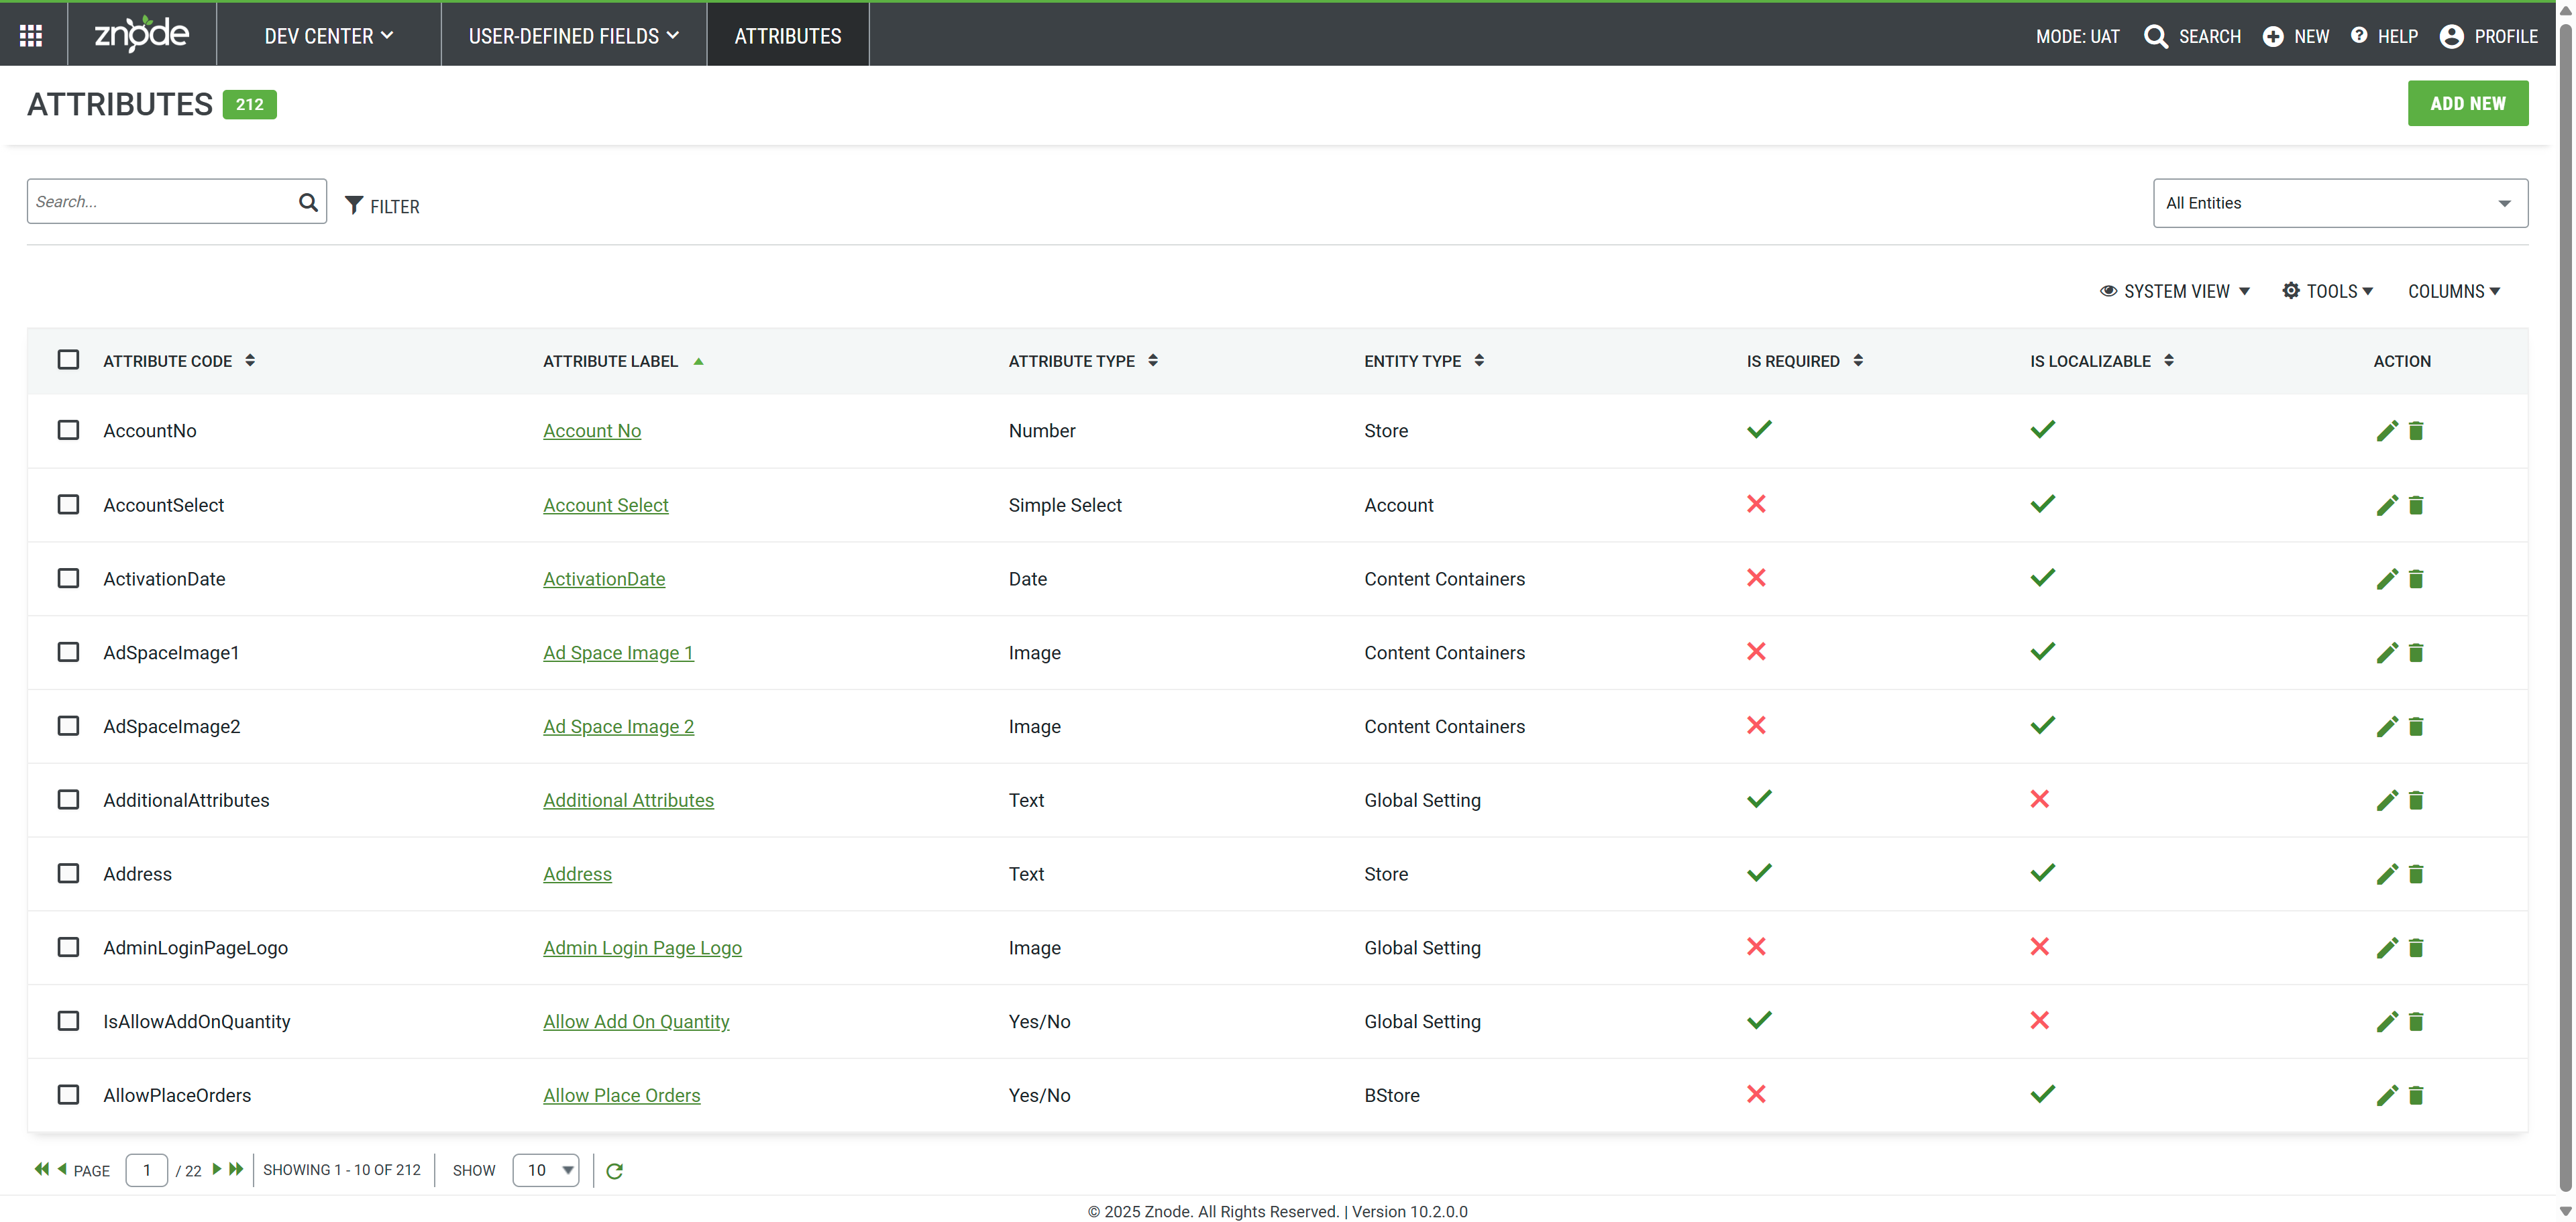Click the Help question mark icon
Screen dimensions: 2576x1222
(x=2359, y=36)
